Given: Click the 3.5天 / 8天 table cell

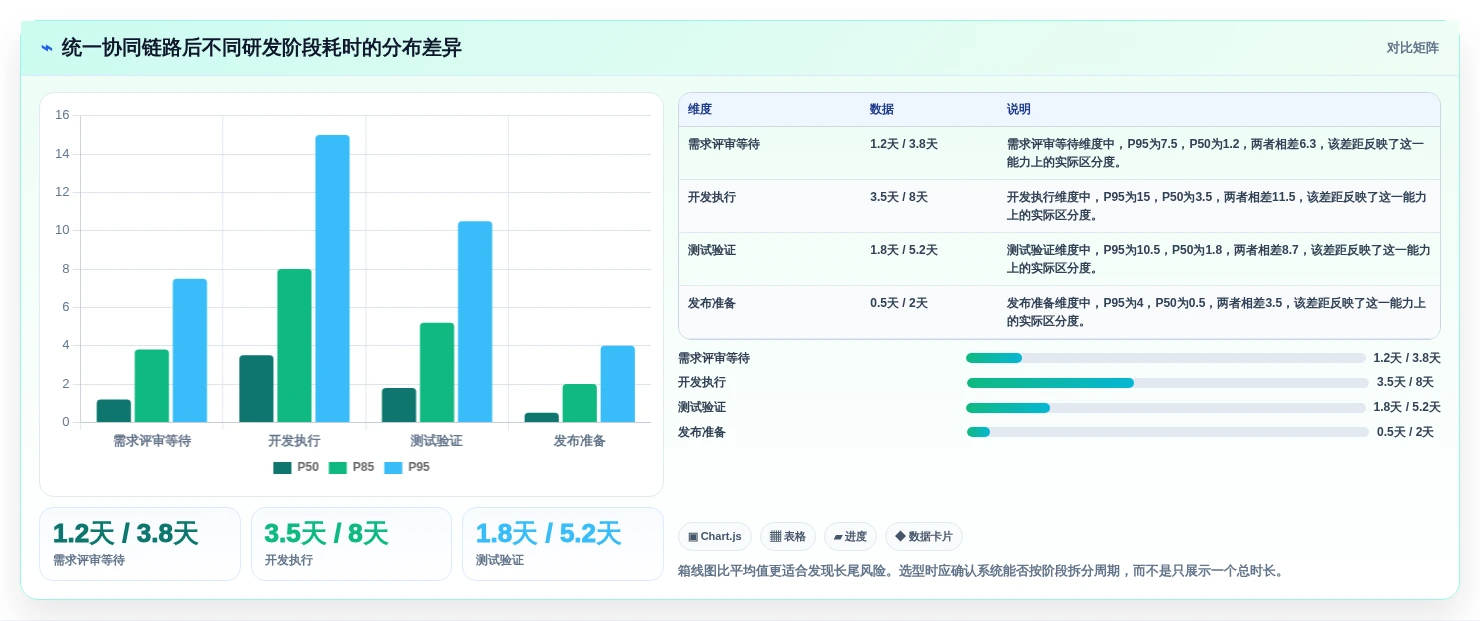Looking at the screenshot, I should (x=929, y=206).
